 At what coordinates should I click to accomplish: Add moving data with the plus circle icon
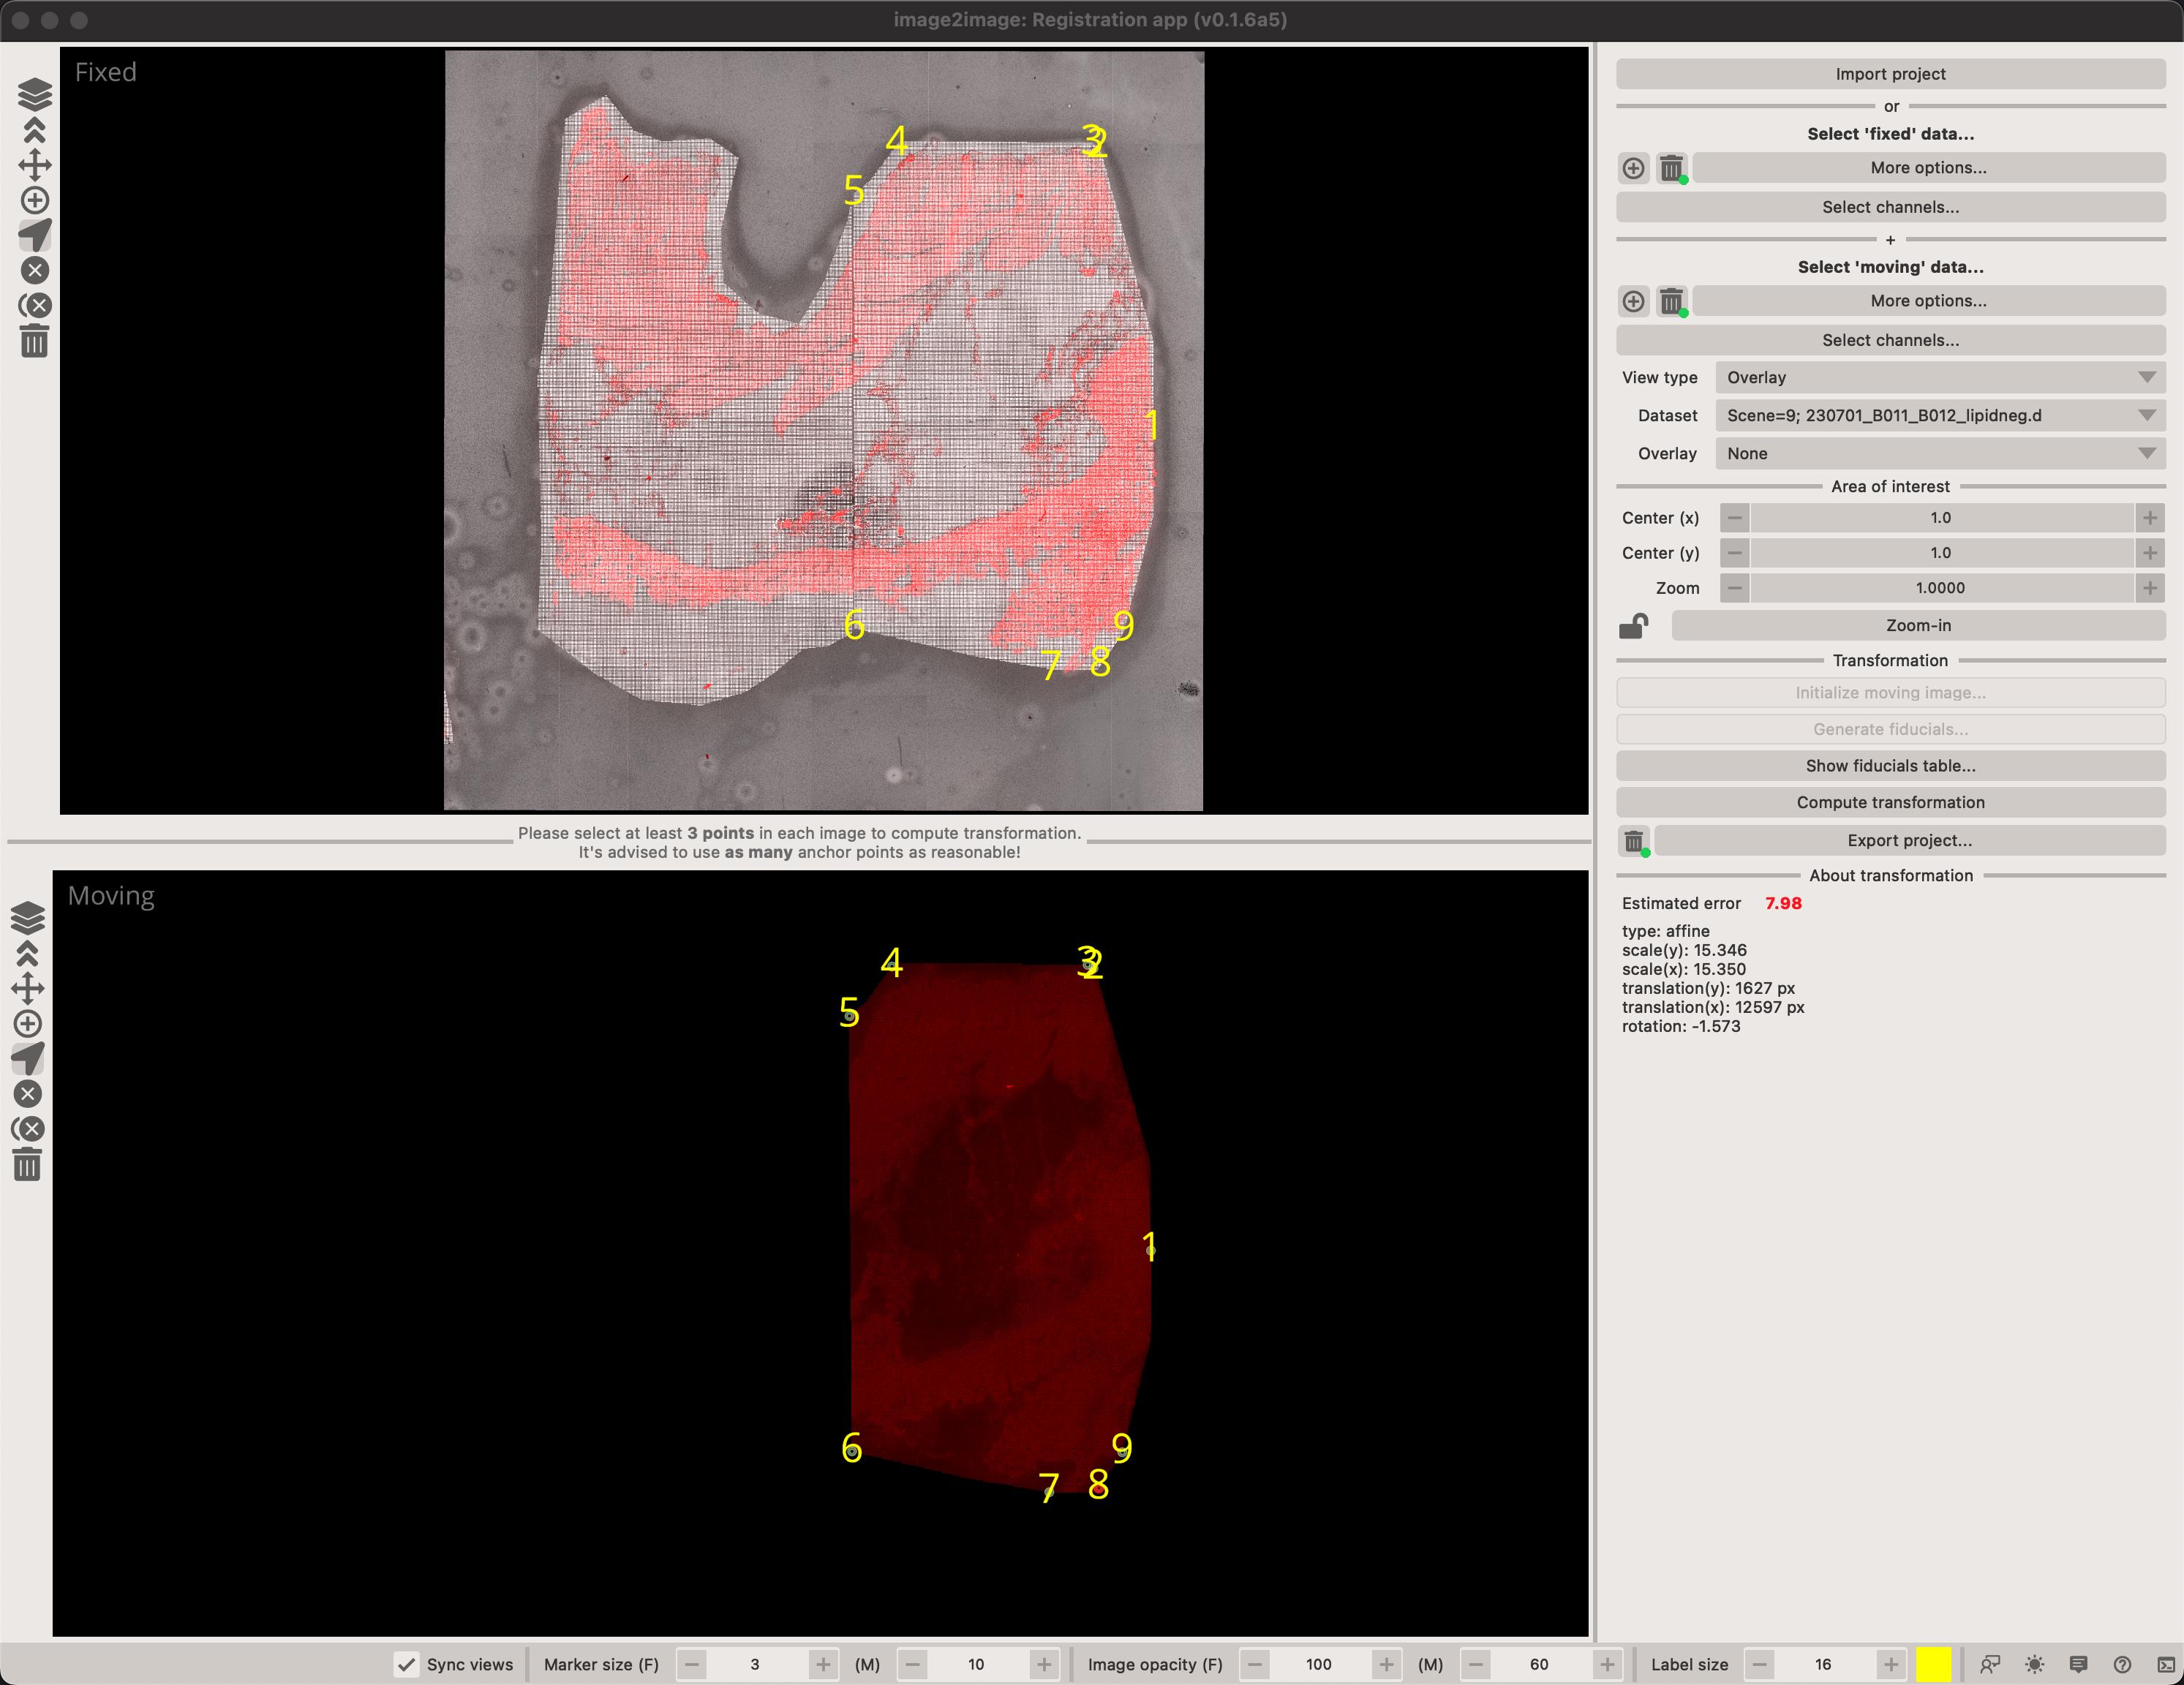click(1633, 301)
